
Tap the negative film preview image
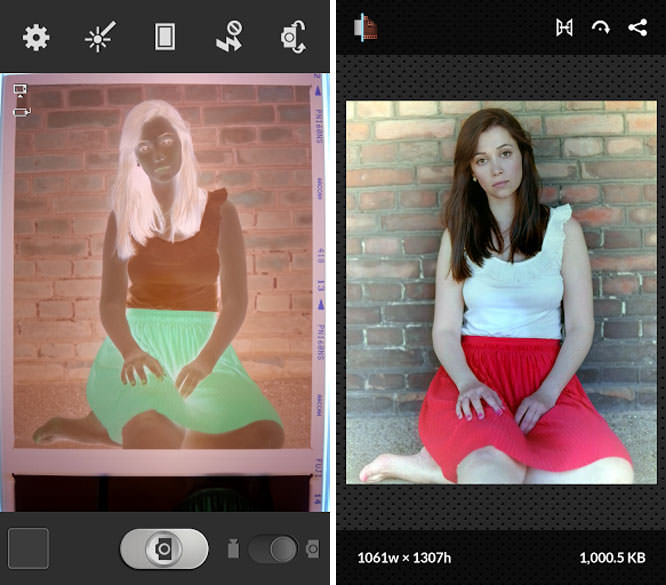pos(160,270)
